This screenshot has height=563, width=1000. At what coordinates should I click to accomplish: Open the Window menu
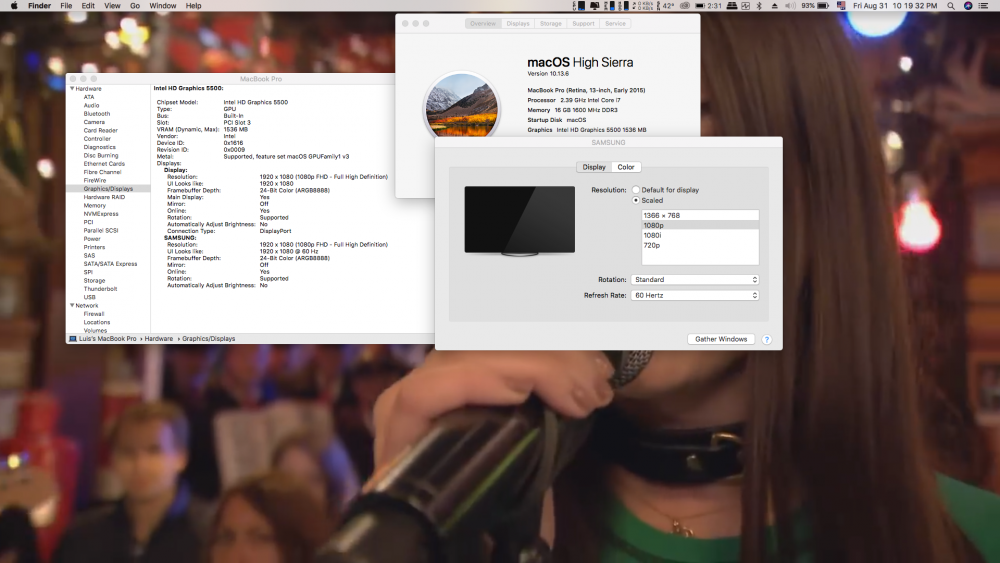[163, 6]
